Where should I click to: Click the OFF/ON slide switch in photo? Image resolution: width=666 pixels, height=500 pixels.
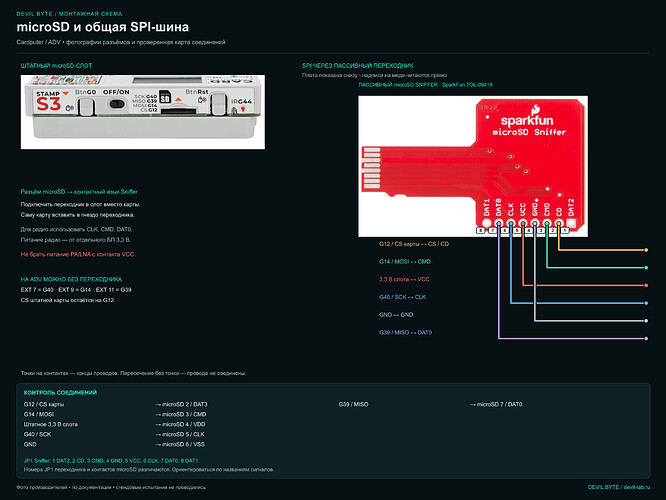[117, 104]
